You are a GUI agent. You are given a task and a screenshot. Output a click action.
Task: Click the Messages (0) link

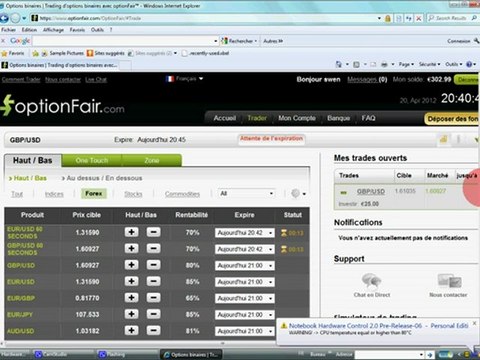pos(367,79)
